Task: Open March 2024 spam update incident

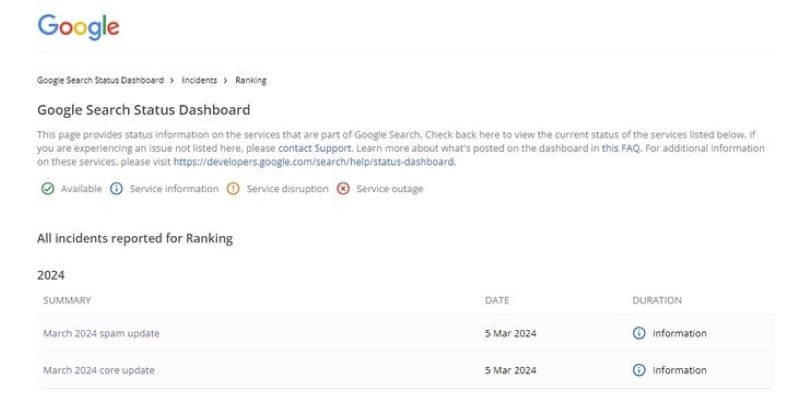Action: [101, 334]
